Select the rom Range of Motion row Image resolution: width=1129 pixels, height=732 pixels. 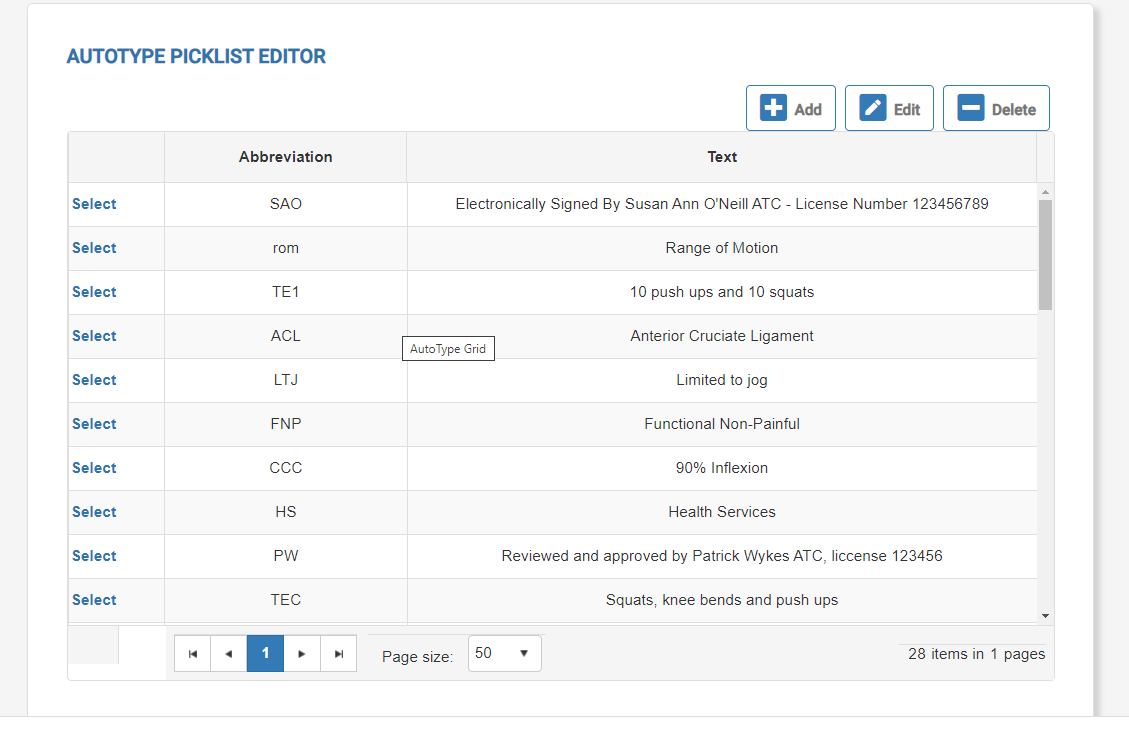pyautogui.click(x=94, y=248)
